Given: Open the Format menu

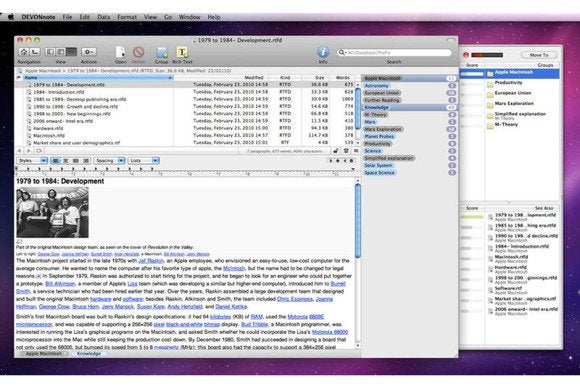Looking at the screenshot, I should click(127, 17).
